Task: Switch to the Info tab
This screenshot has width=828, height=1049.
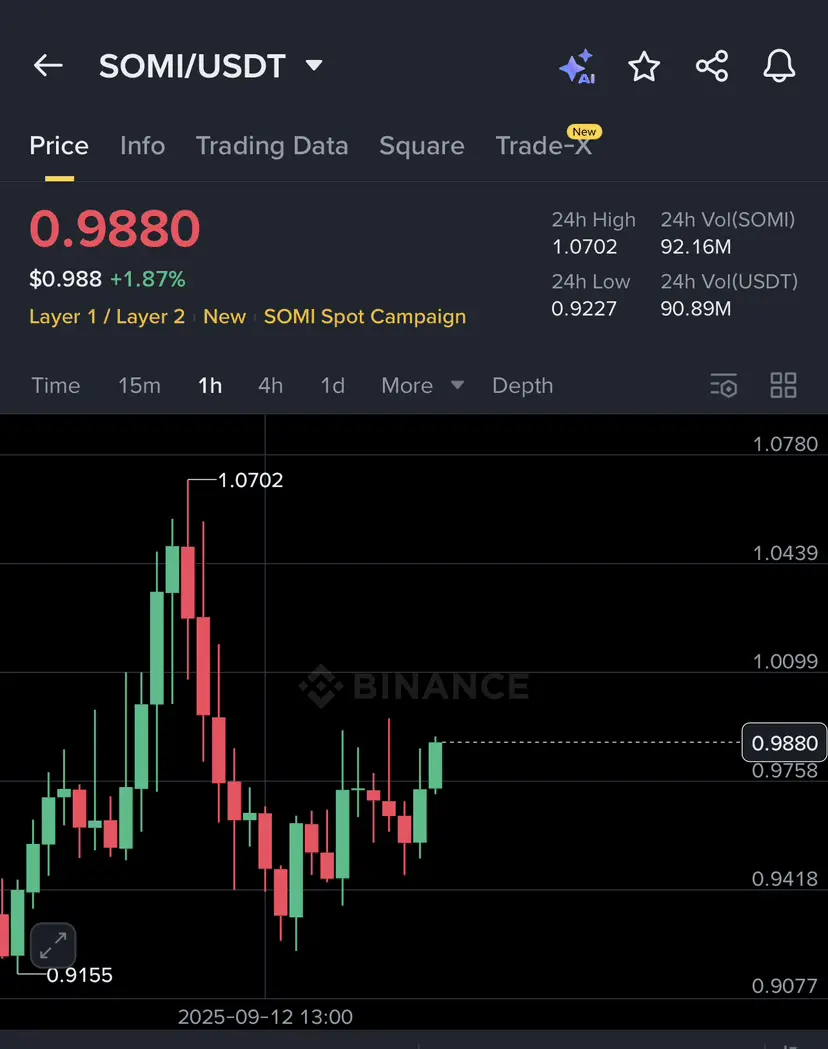Action: (142, 146)
